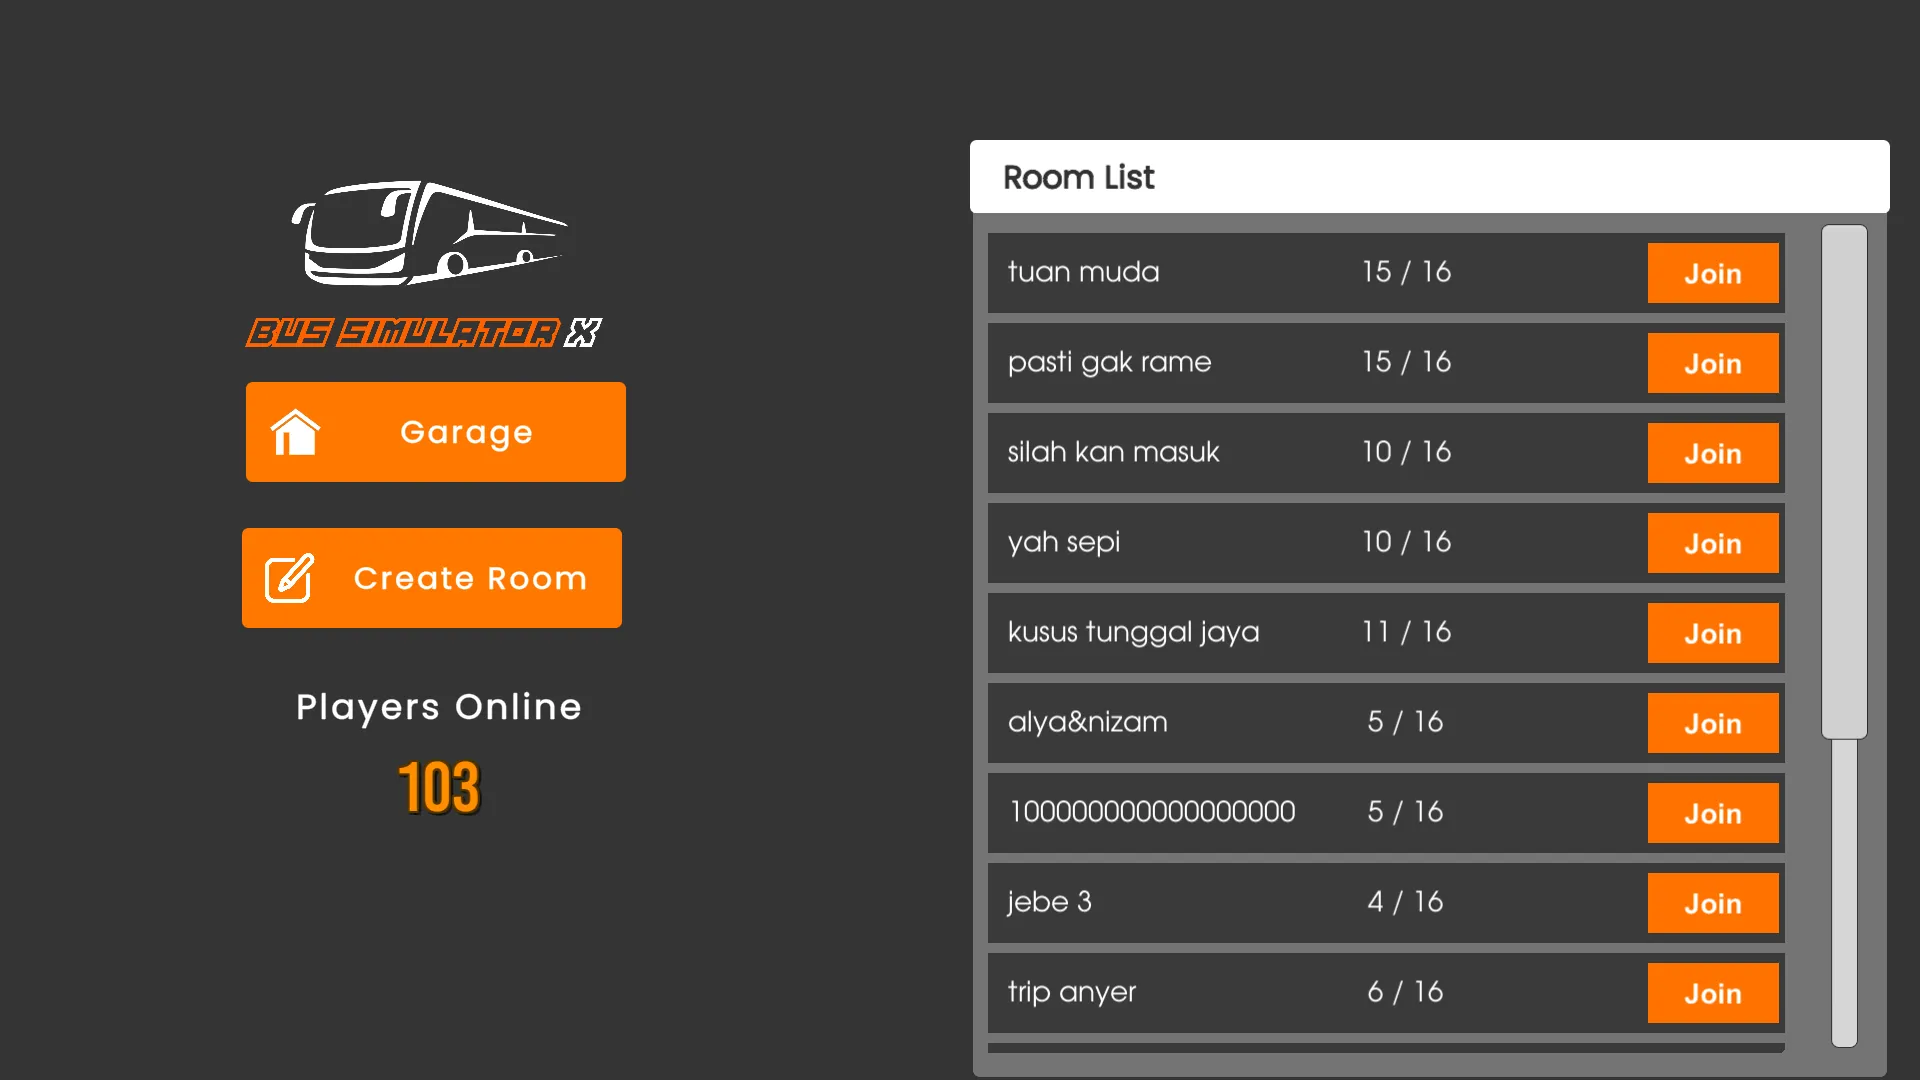Select the online player count '103'

438,788
